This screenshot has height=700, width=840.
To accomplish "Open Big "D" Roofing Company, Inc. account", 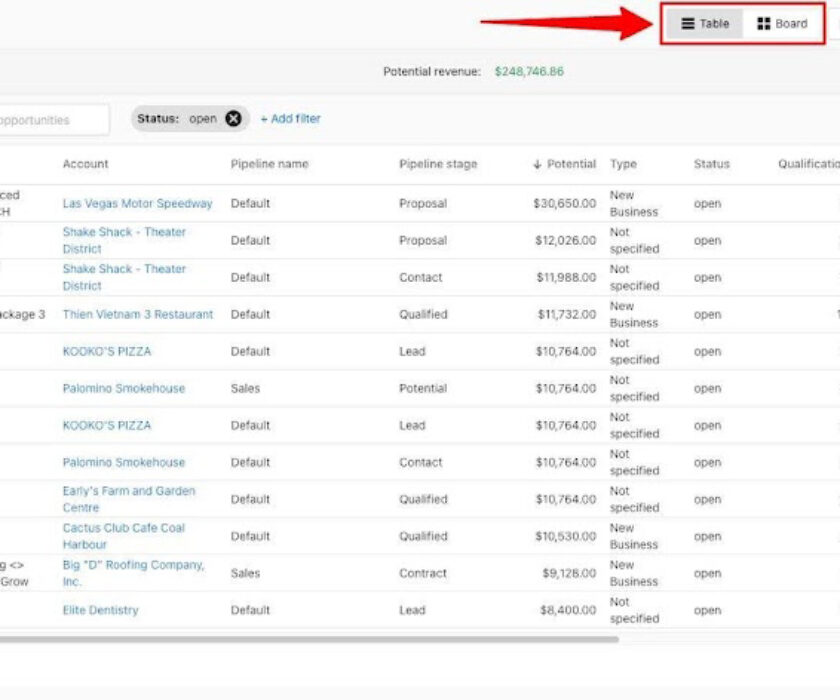I will coord(133,573).
